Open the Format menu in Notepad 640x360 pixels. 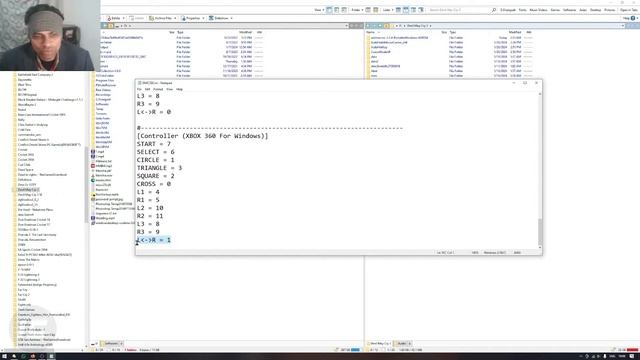pyautogui.click(x=158, y=89)
